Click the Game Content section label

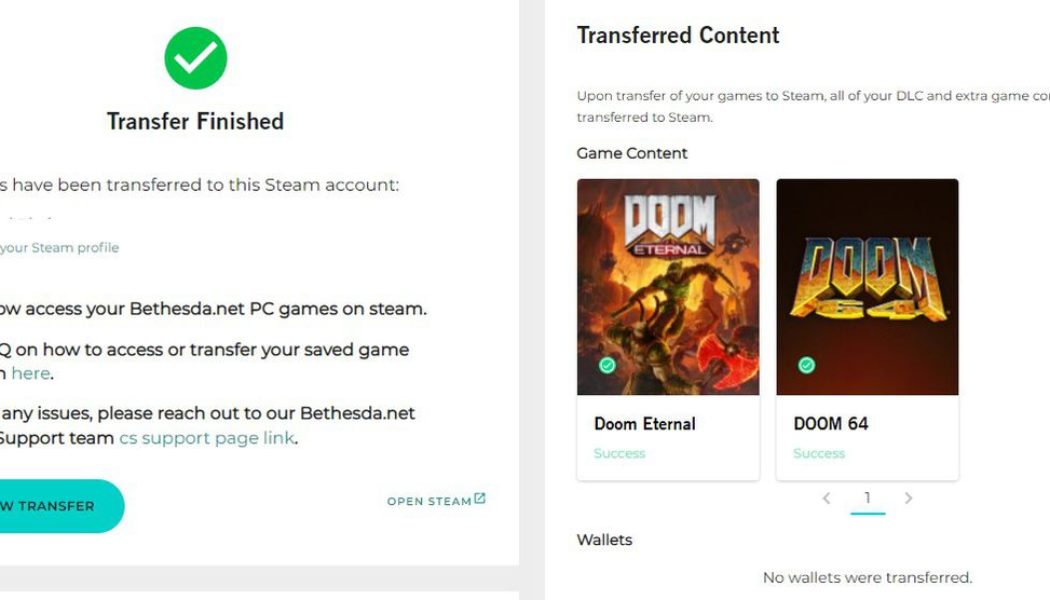pyautogui.click(x=631, y=153)
